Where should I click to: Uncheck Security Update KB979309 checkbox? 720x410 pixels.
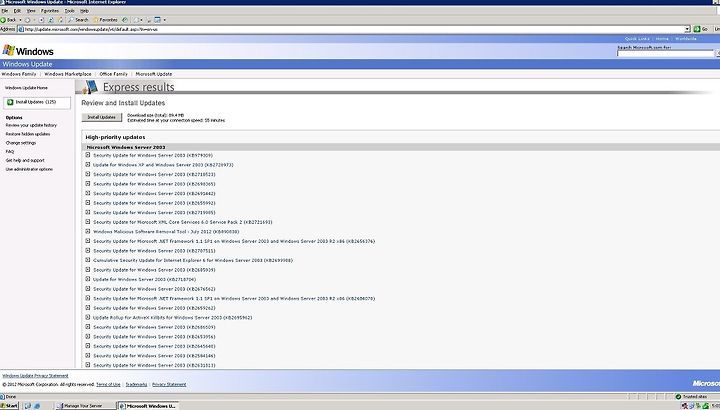88,155
